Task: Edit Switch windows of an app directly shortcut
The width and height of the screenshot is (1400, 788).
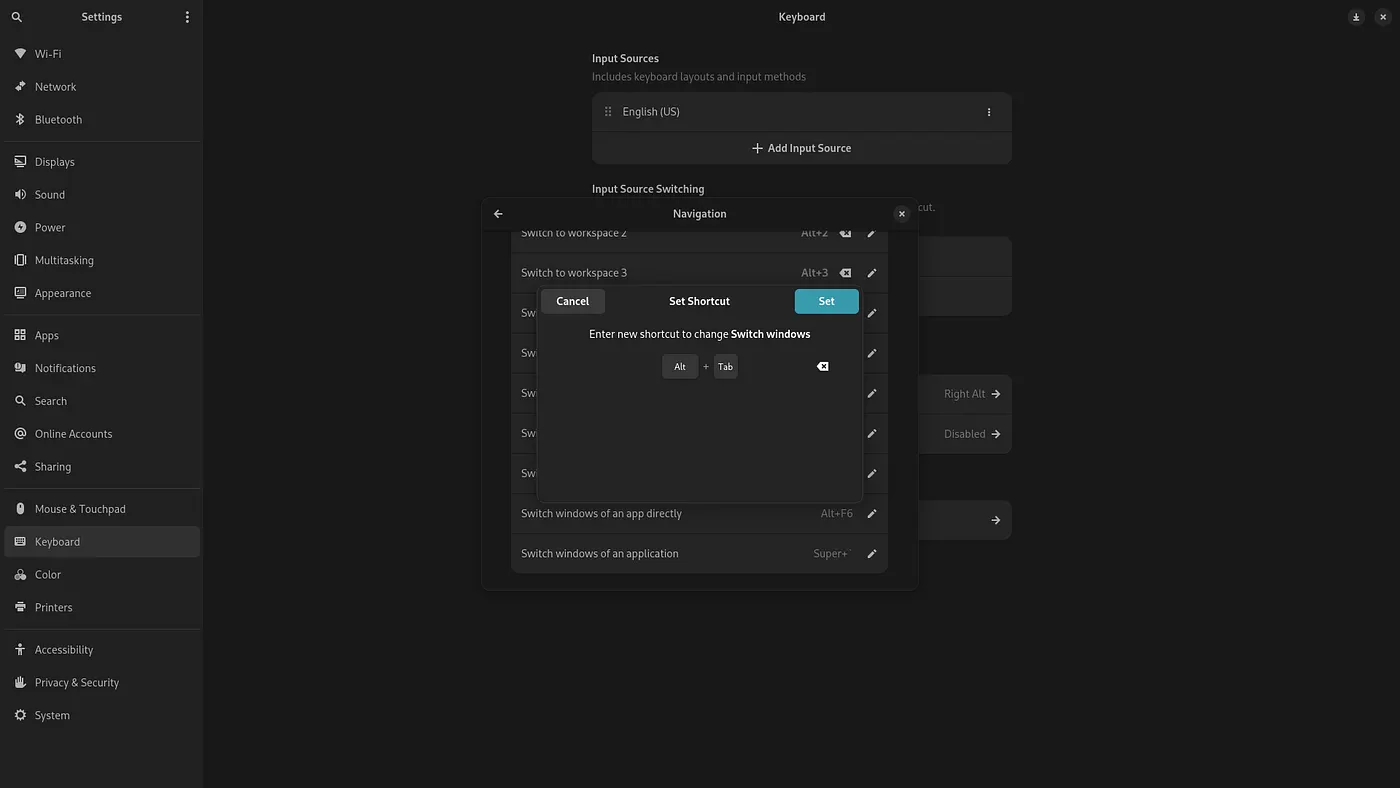Action: coord(872,514)
